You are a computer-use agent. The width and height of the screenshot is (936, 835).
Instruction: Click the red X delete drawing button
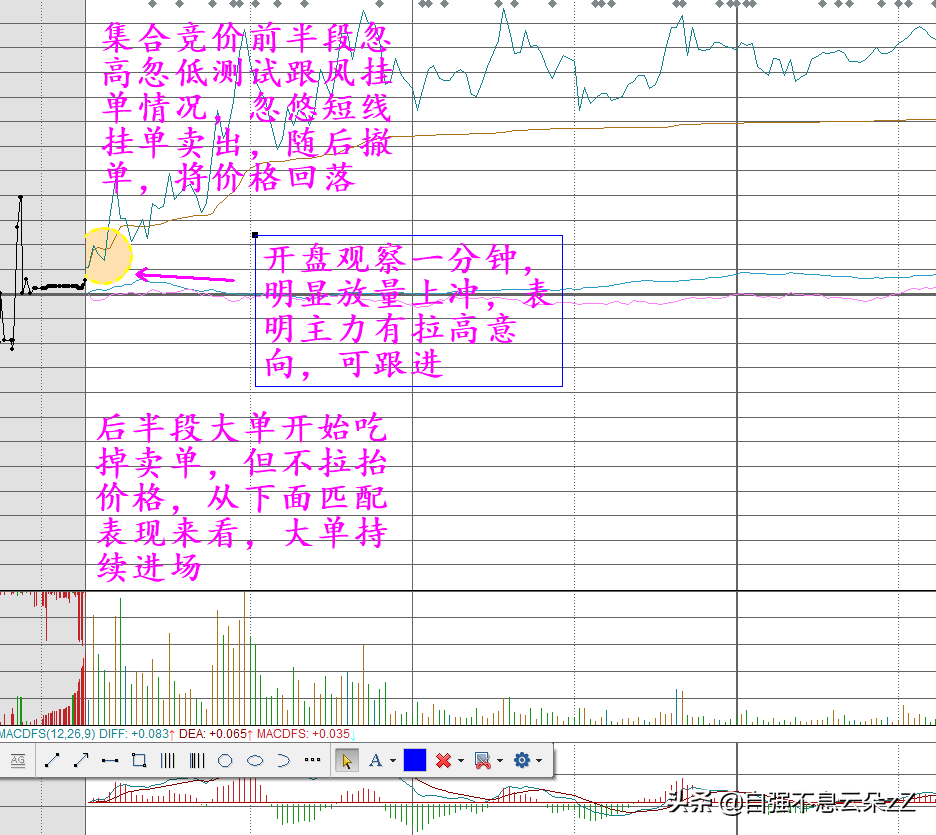click(x=444, y=761)
